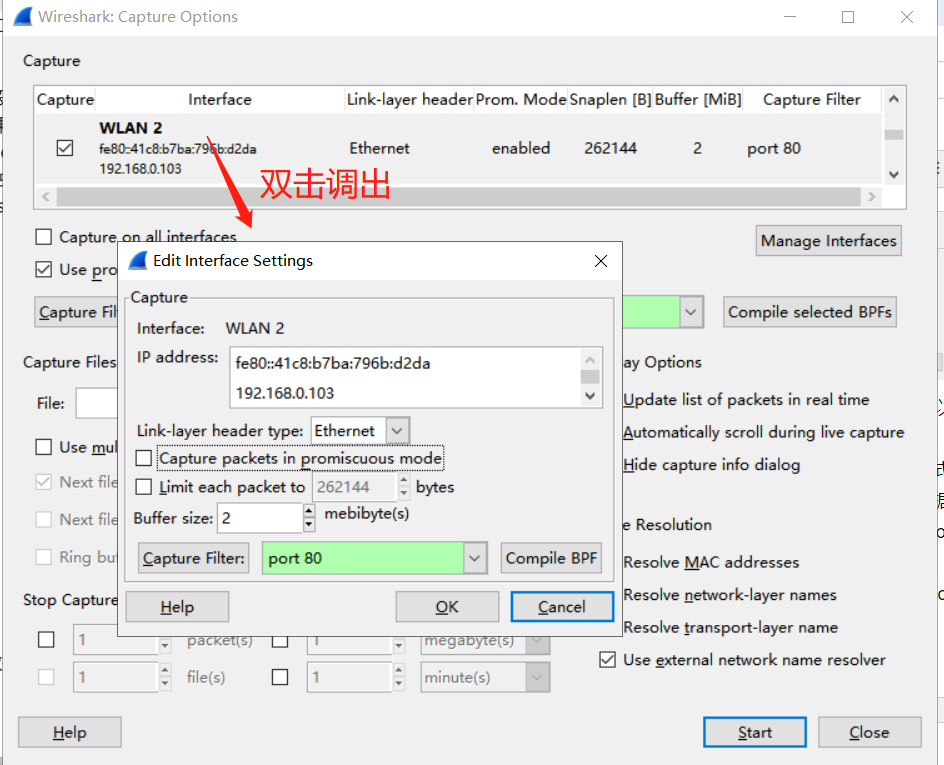Cancel the interface settings dialog
Viewport: 944px width, 765px height.
click(562, 607)
